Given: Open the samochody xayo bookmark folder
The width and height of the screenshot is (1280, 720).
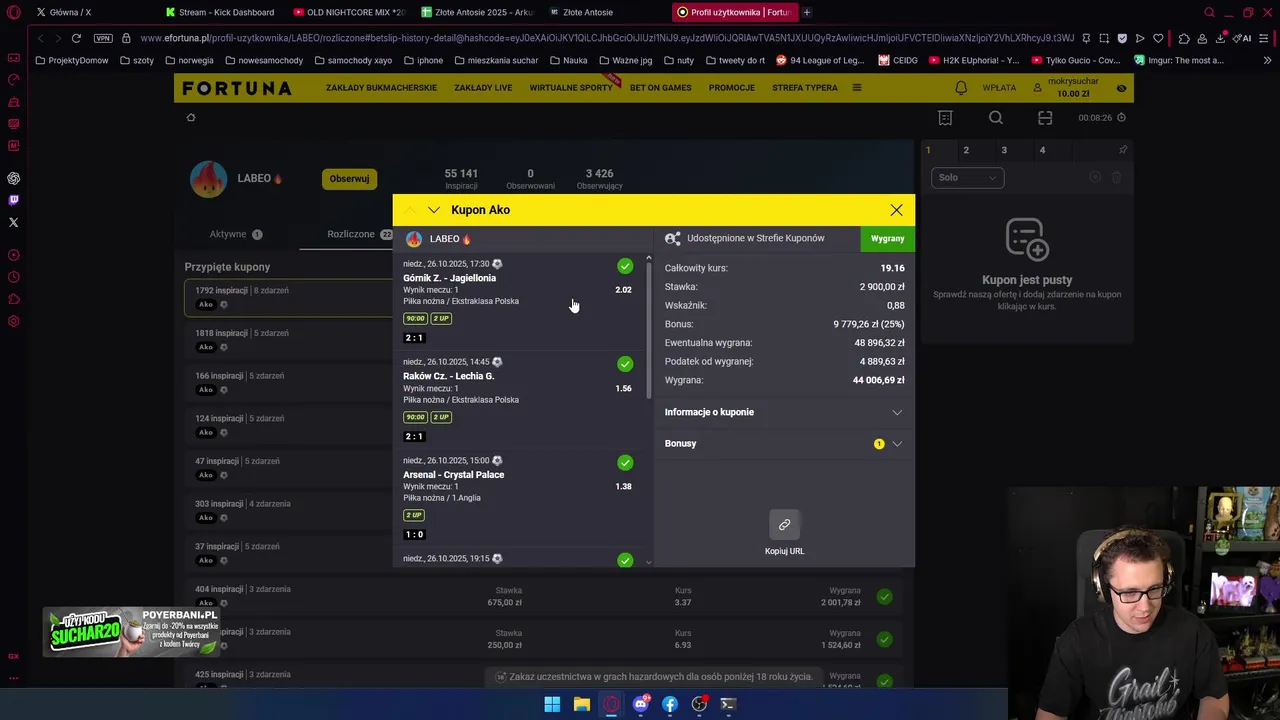Looking at the screenshot, I should (353, 60).
